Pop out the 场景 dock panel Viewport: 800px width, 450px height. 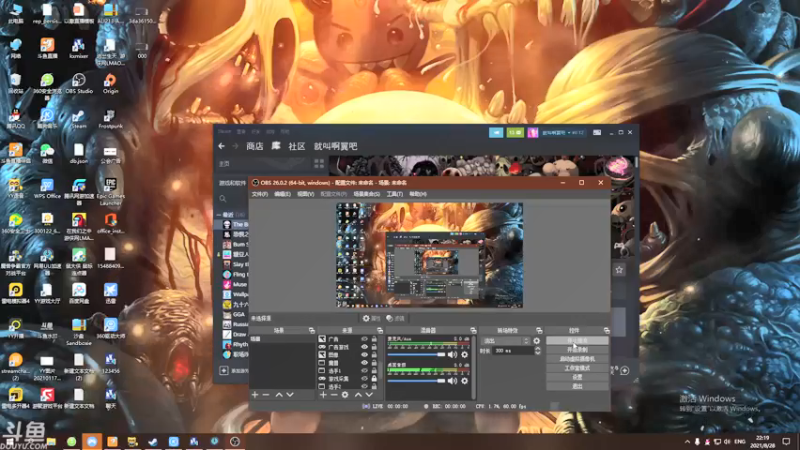312,331
